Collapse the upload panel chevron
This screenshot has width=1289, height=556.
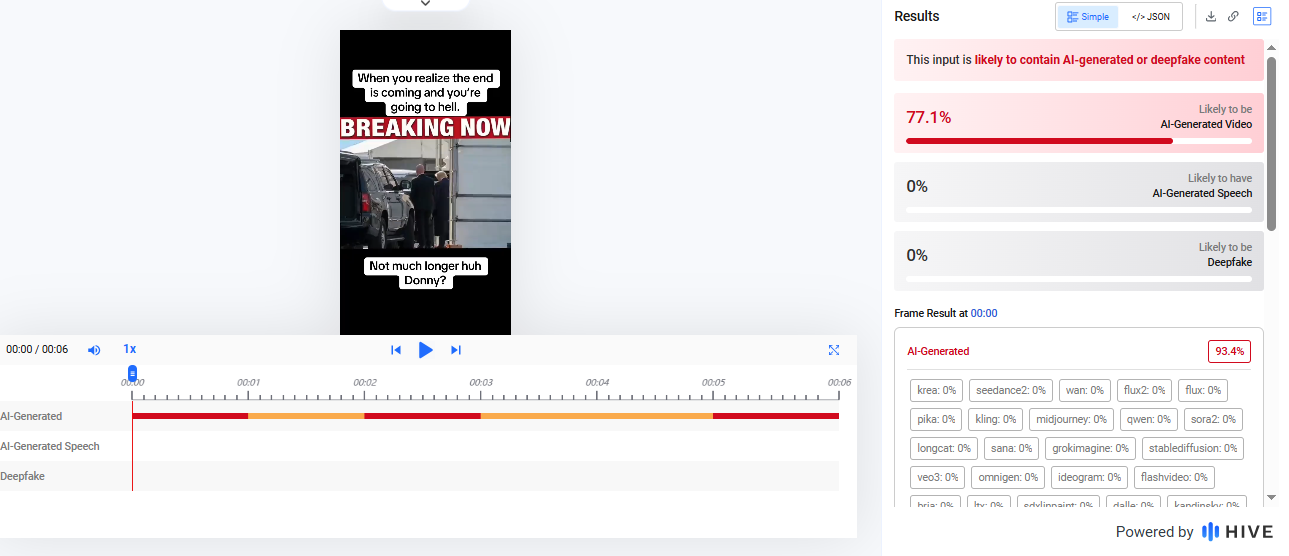425,4
